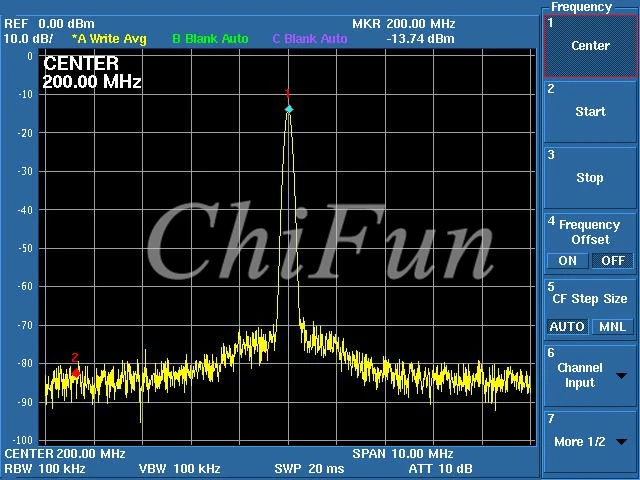Click the CF Step Size softkey label
The image size is (640, 480).
[x=590, y=299]
